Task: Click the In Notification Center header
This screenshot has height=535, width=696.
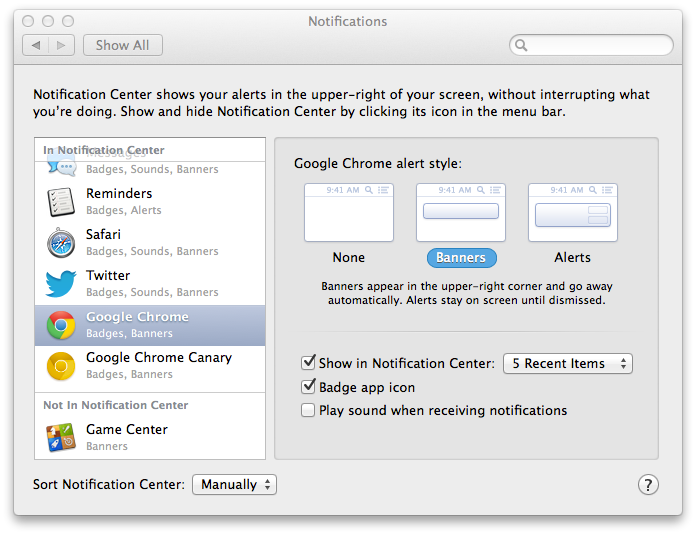Action: coord(104,150)
